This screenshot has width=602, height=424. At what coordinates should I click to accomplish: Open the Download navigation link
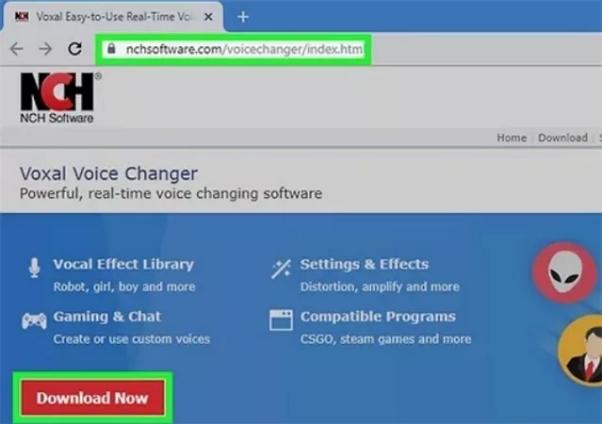[x=562, y=137]
